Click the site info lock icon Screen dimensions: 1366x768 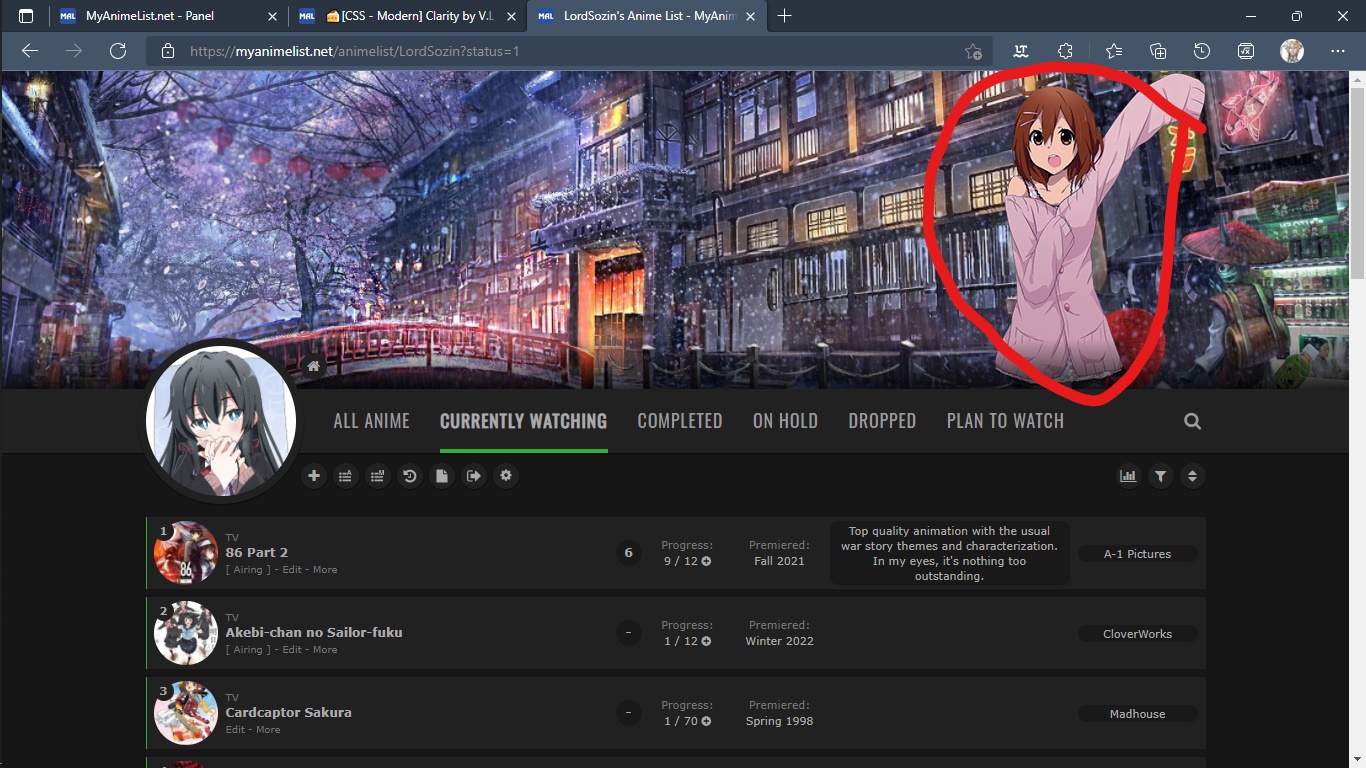tap(168, 51)
